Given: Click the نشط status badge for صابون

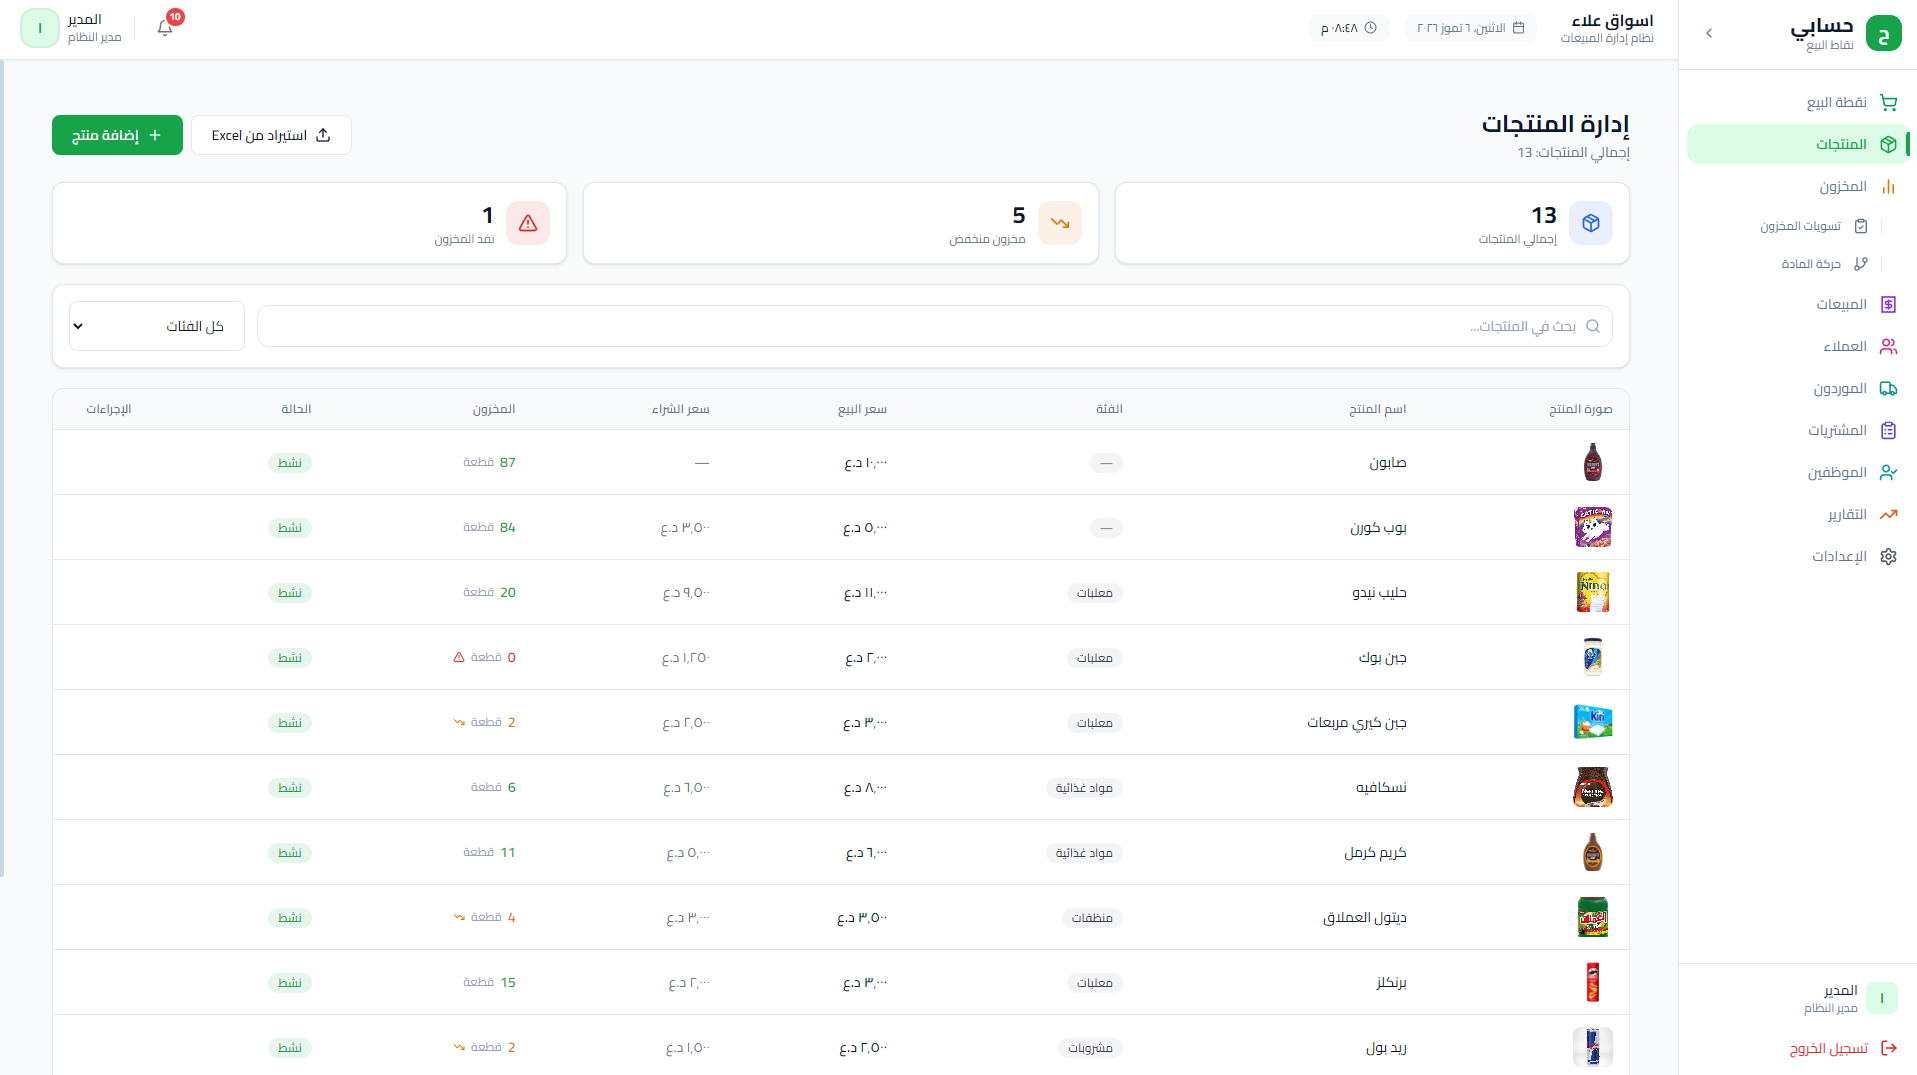Looking at the screenshot, I should [x=290, y=462].
